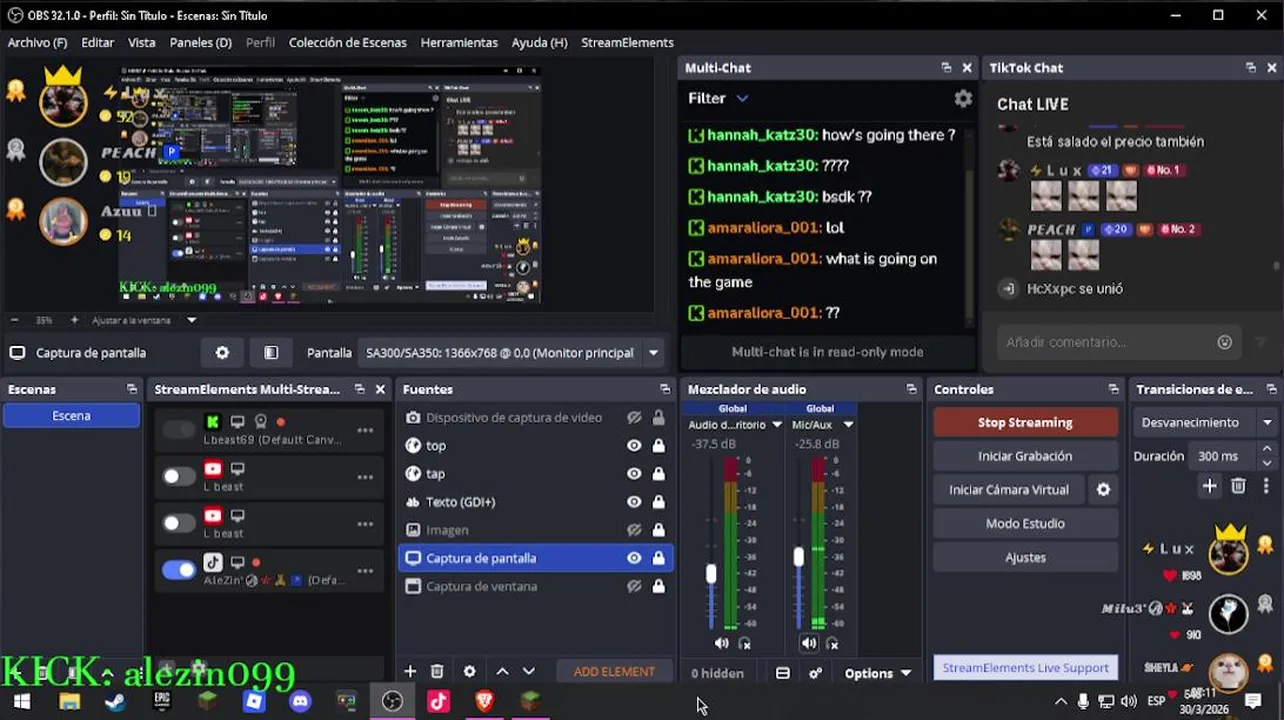Start the virtual camera with Iniciar Cámara Virtual
This screenshot has width=1284, height=720.
pyautogui.click(x=1009, y=490)
